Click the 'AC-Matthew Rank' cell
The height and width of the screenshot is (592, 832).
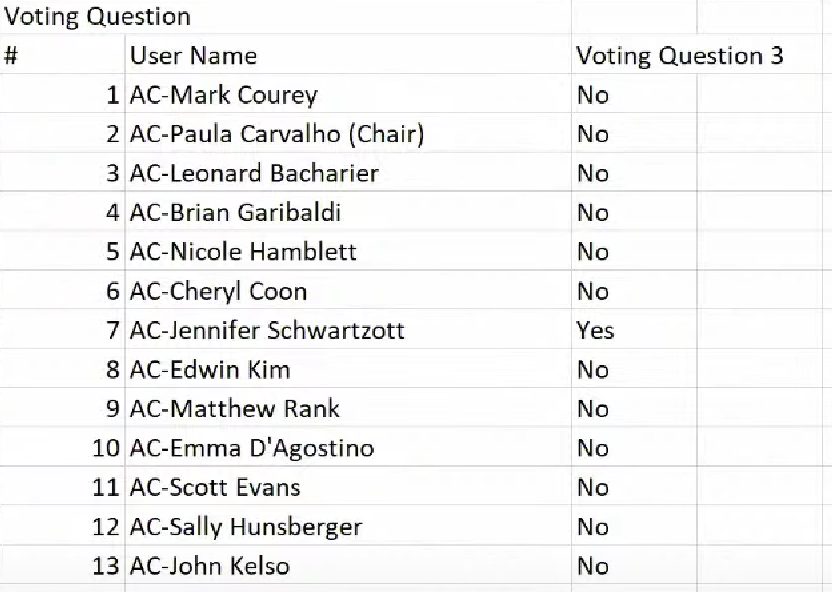[235, 409]
